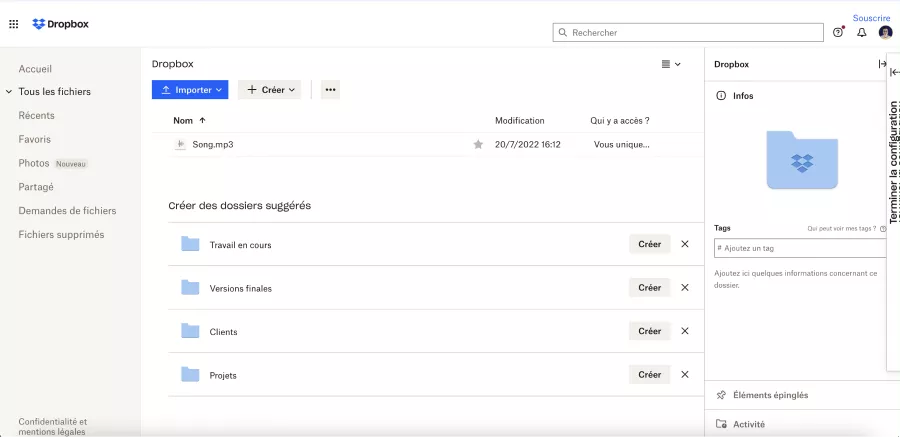Click the Projets folder icon
Screen dimensions: 900x437
click(190, 375)
